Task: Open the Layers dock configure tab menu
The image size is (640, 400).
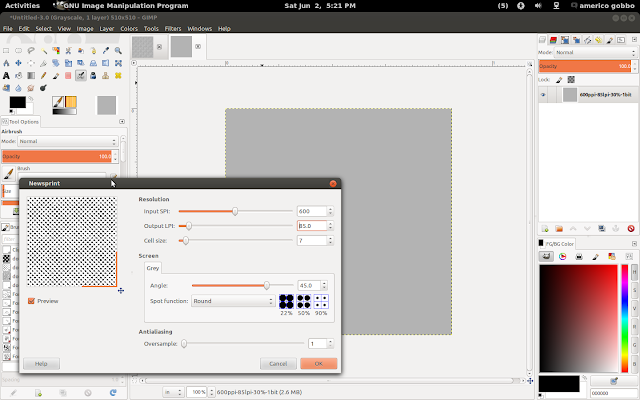Action: coord(634,40)
